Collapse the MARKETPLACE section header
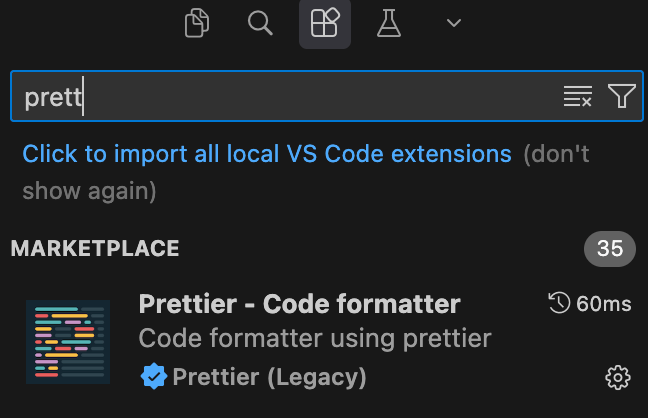This screenshot has height=418, width=648. (95, 249)
